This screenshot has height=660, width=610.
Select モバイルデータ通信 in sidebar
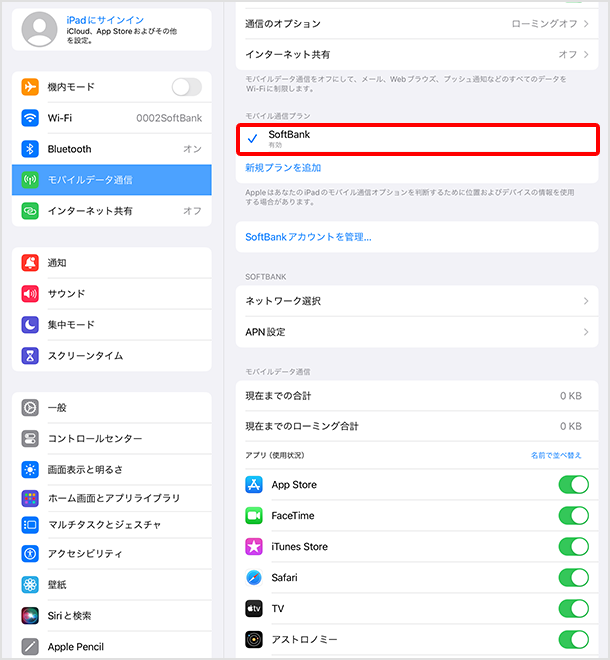(x=112, y=180)
